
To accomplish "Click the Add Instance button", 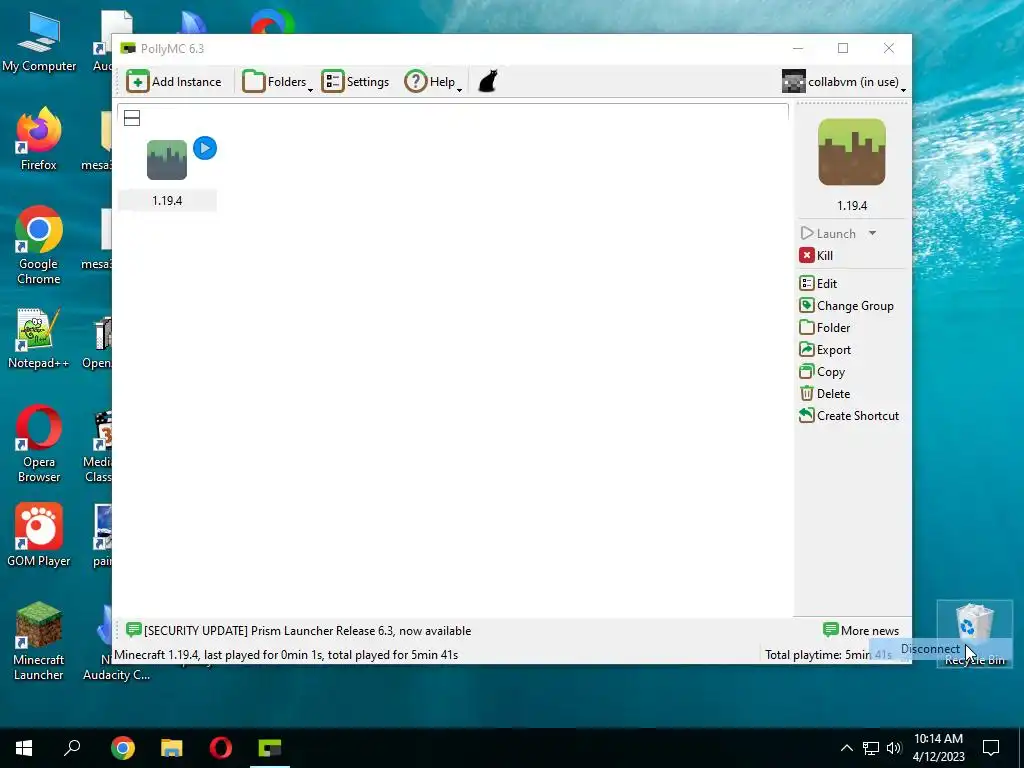I will coord(174,82).
